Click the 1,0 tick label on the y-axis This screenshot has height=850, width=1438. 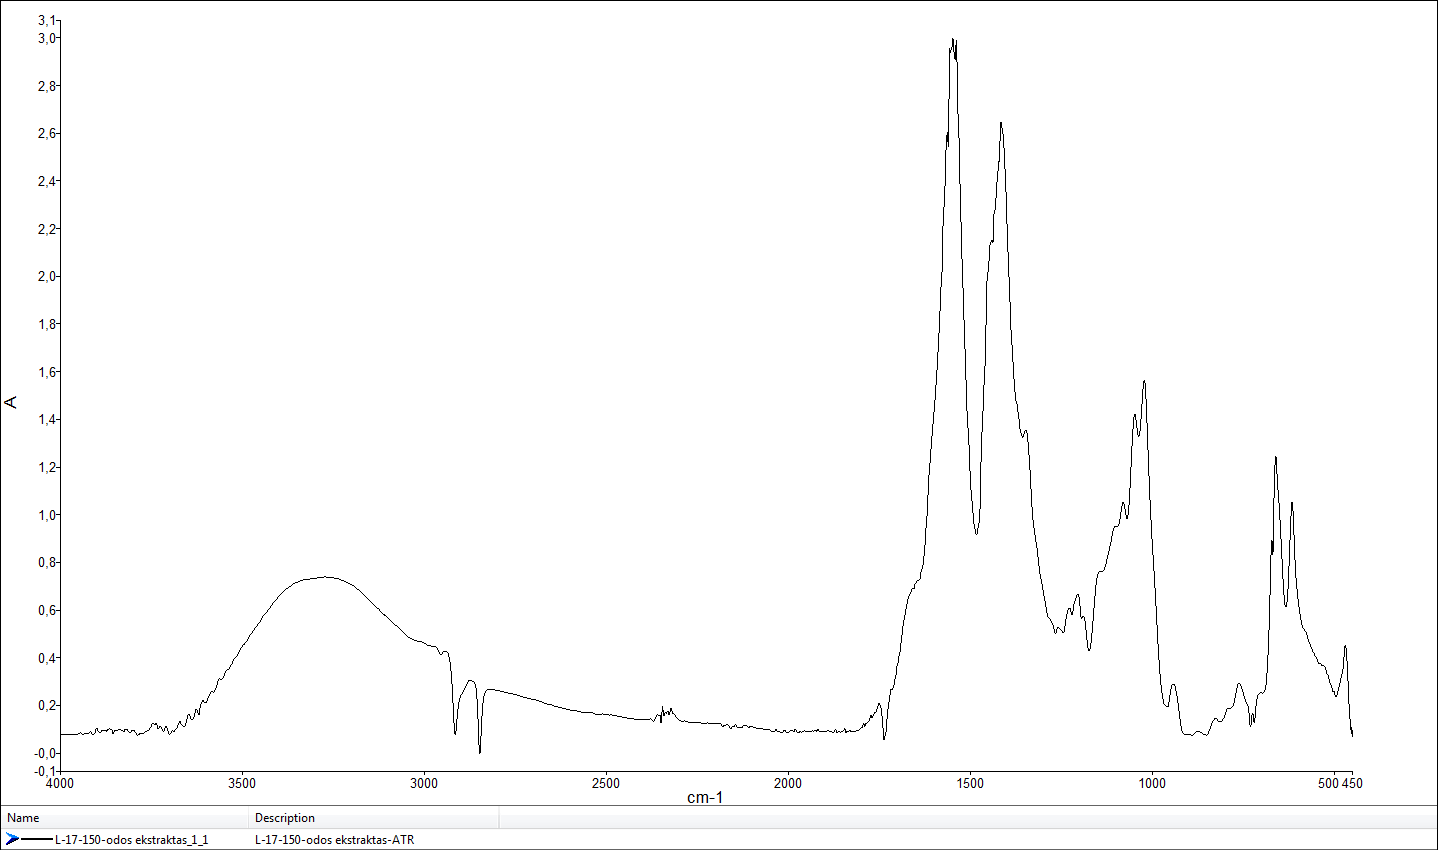[48, 515]
